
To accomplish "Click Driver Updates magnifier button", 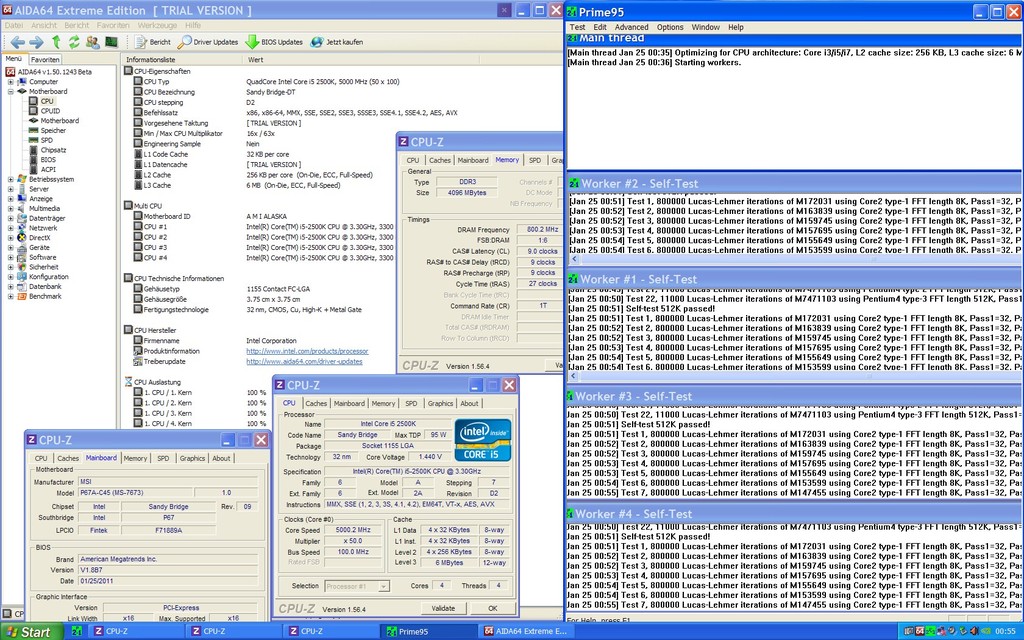I will (208, 42).
